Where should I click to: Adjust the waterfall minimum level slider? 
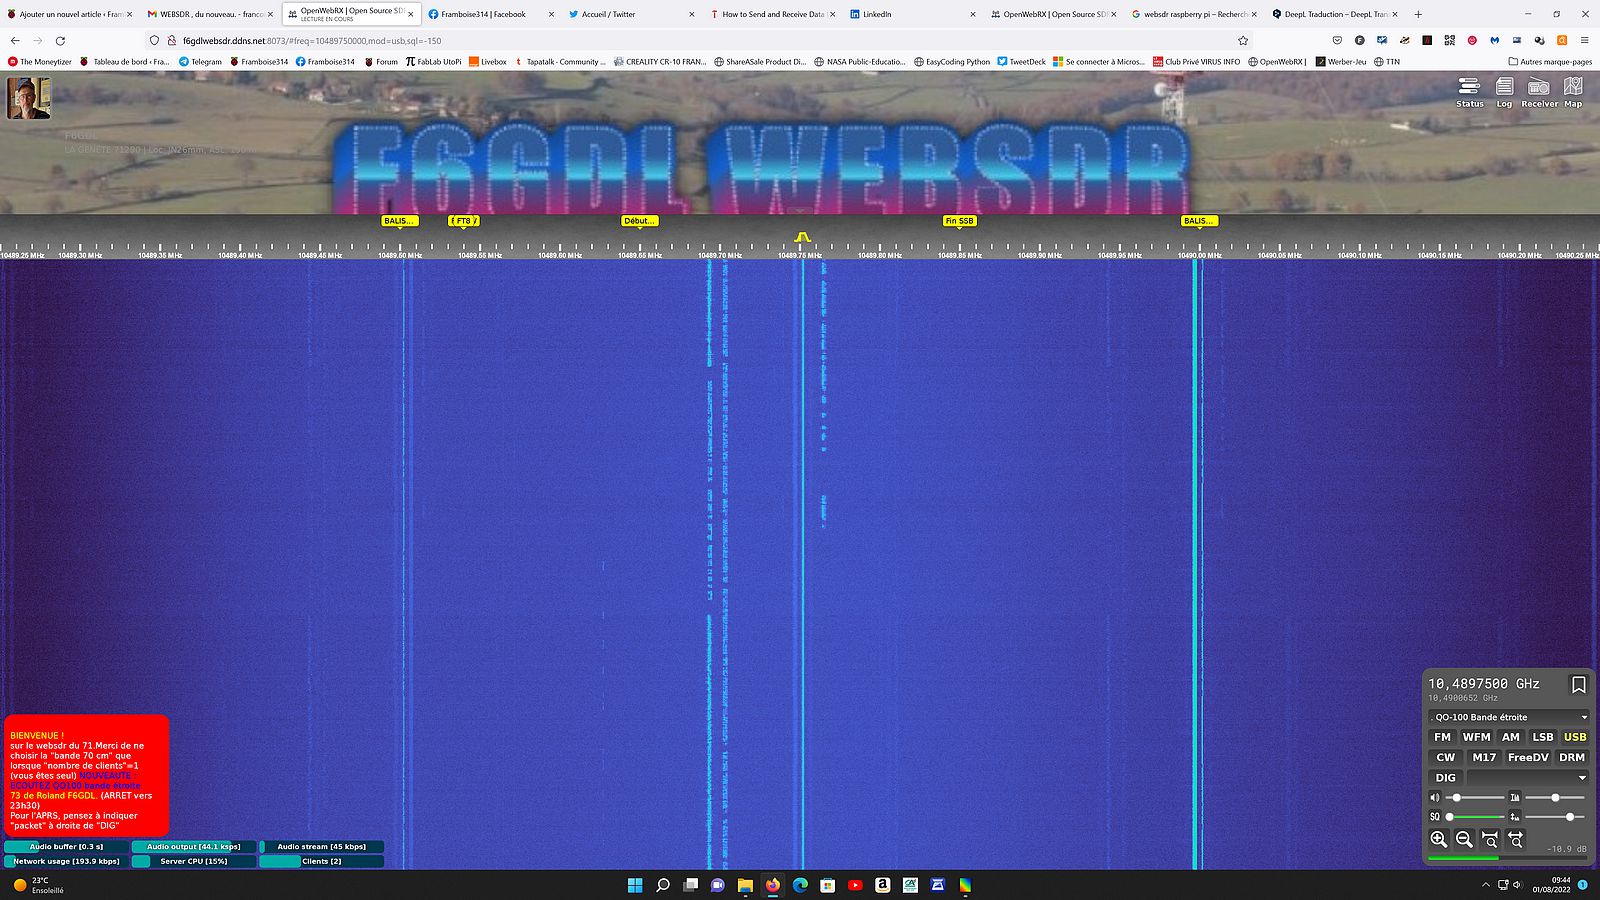coord(1555,797)
